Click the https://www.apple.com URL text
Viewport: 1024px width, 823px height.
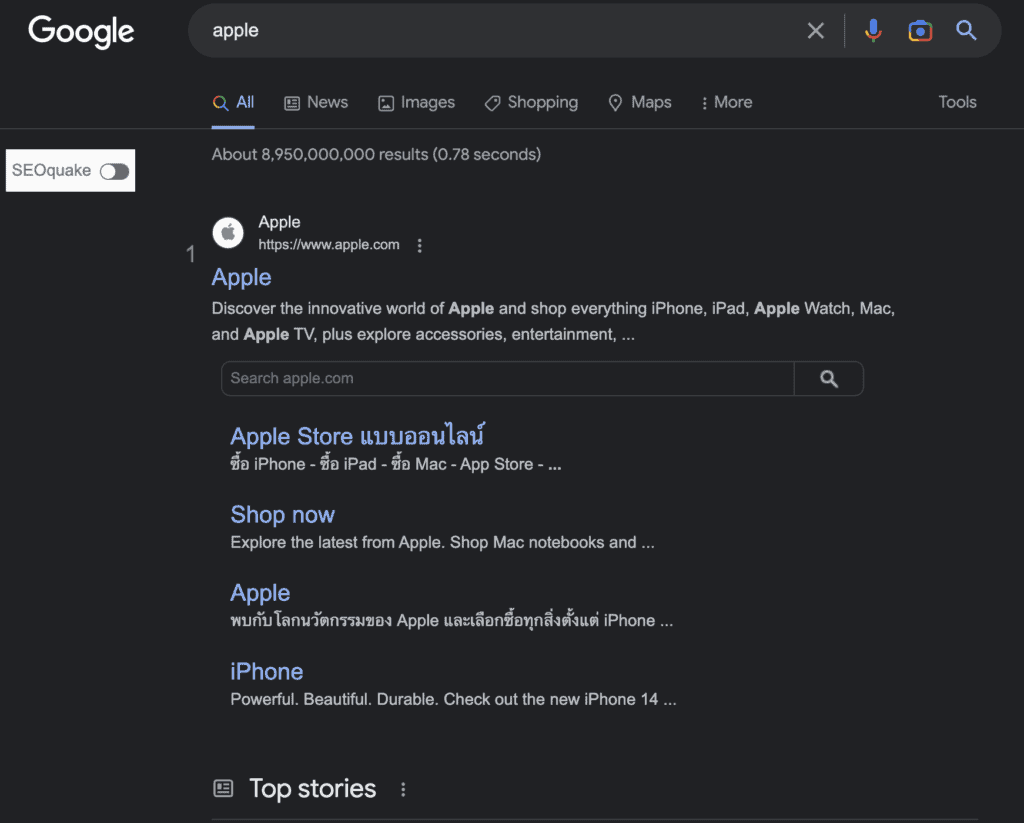(x=328, y=245)
